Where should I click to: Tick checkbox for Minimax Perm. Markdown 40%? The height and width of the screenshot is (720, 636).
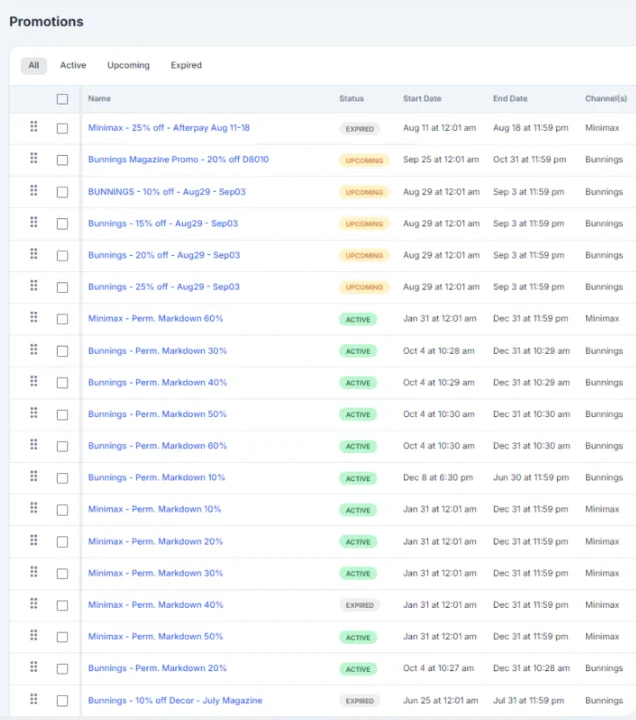point(62,605)
